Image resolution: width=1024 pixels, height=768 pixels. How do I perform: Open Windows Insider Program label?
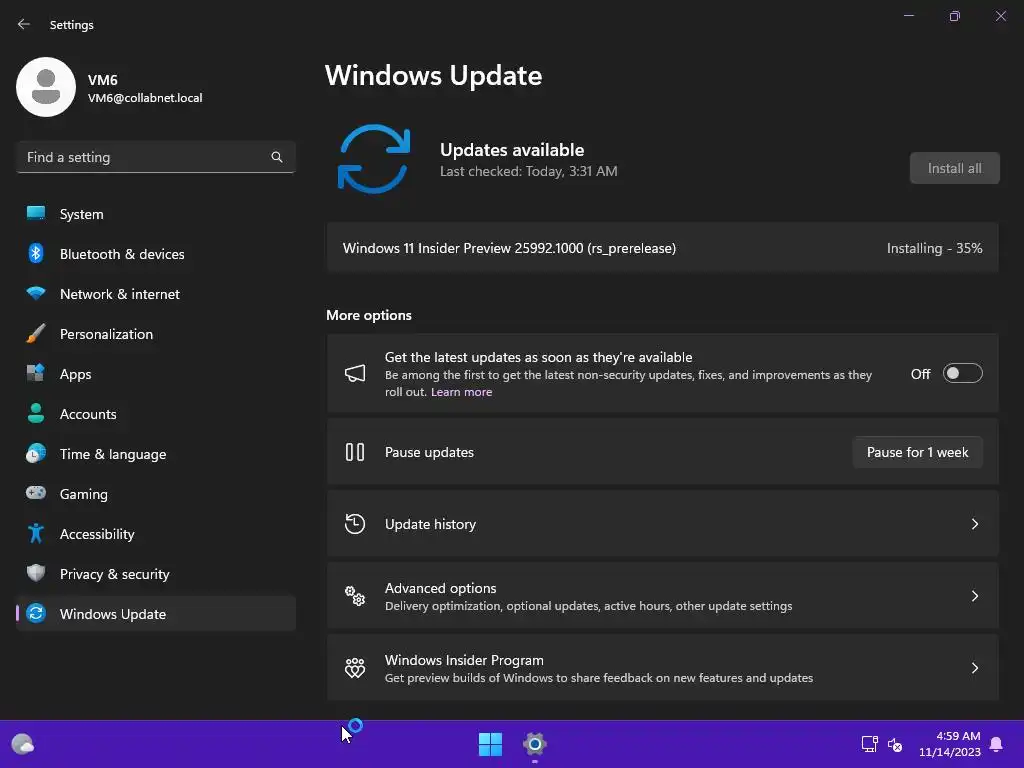464,660
